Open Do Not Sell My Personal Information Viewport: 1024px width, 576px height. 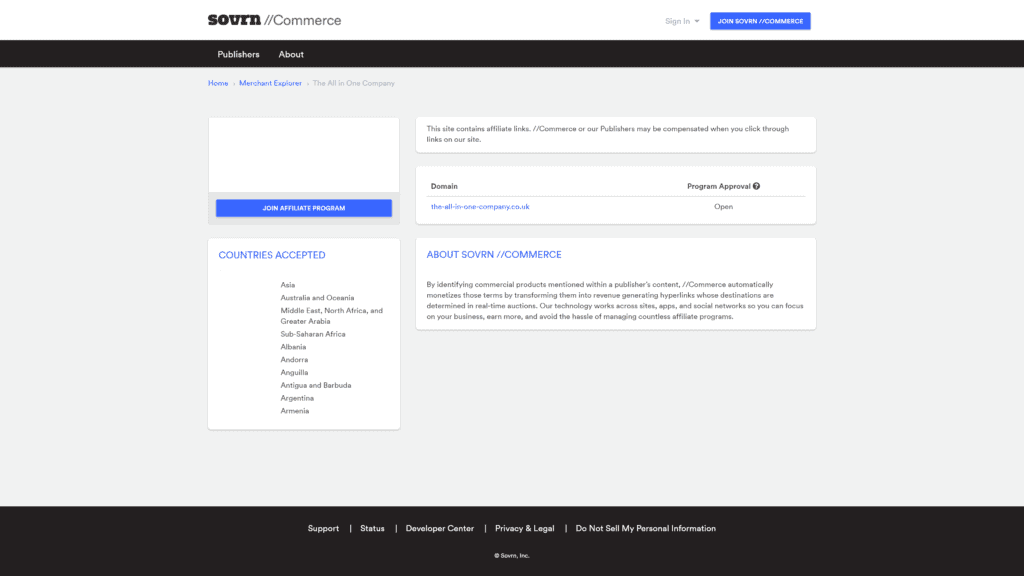point(645,528)
